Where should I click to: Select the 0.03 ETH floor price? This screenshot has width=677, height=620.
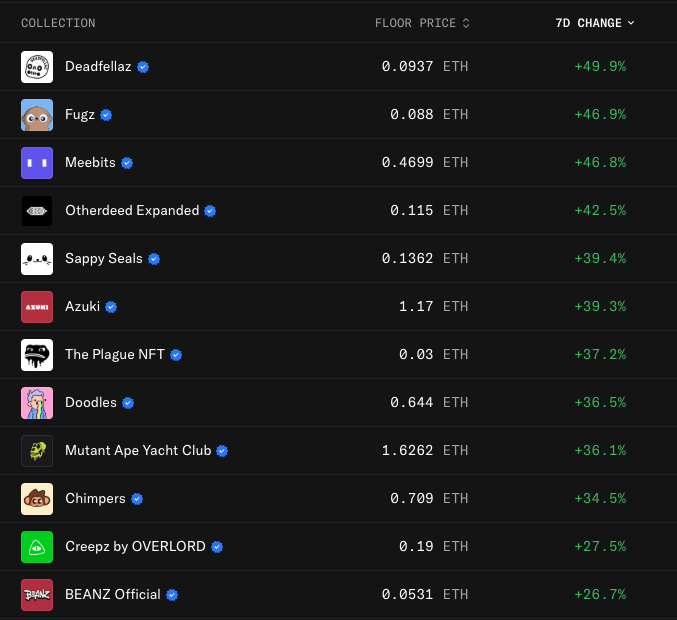pos(433,354)
